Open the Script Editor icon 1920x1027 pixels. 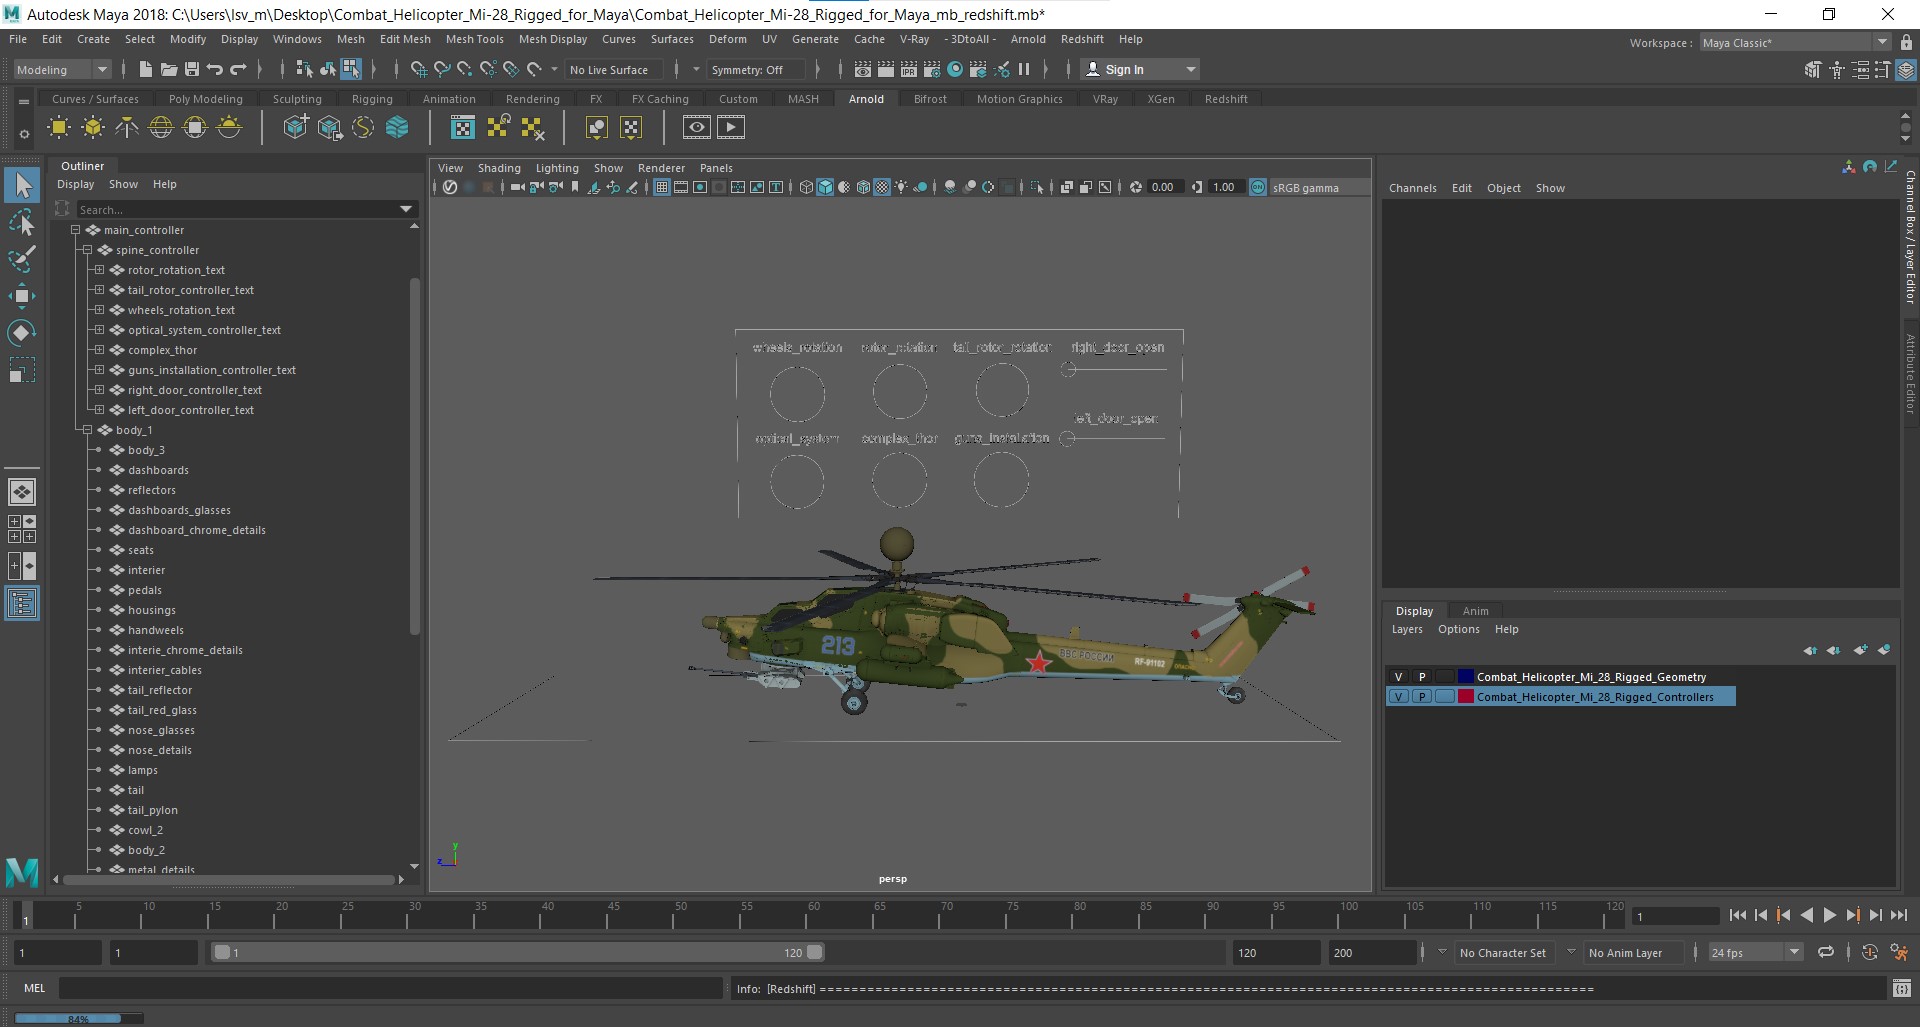(1902, 988)
